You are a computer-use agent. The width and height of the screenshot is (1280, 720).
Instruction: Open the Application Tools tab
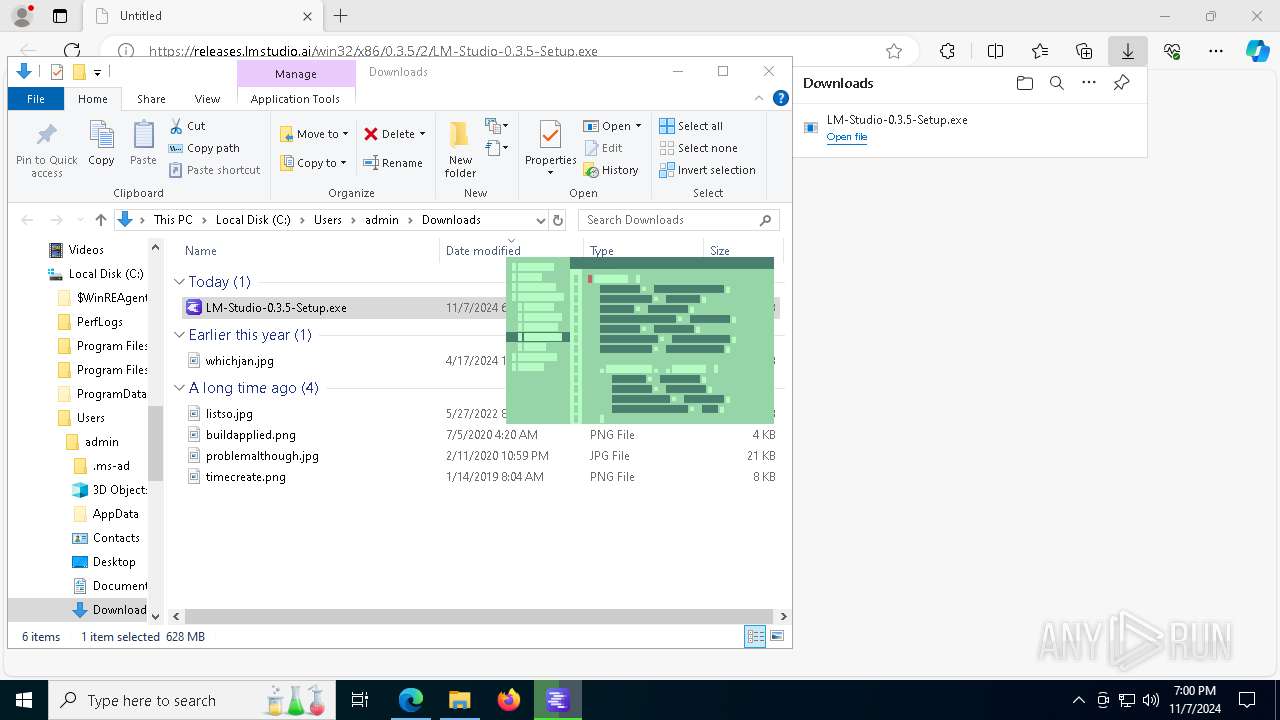295,99
